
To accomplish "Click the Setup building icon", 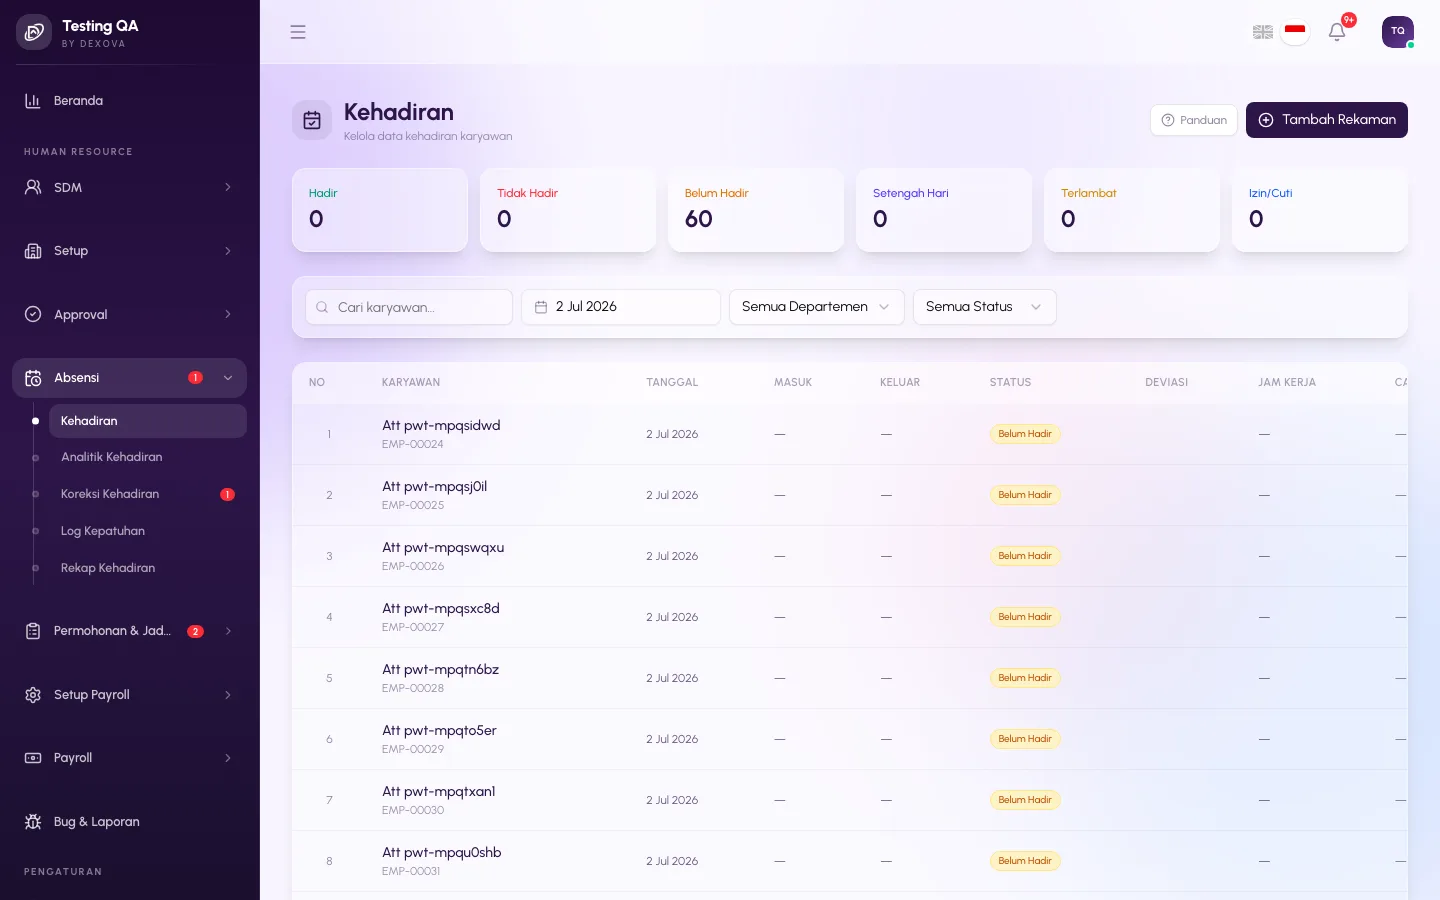I will [x=33, y=251].
